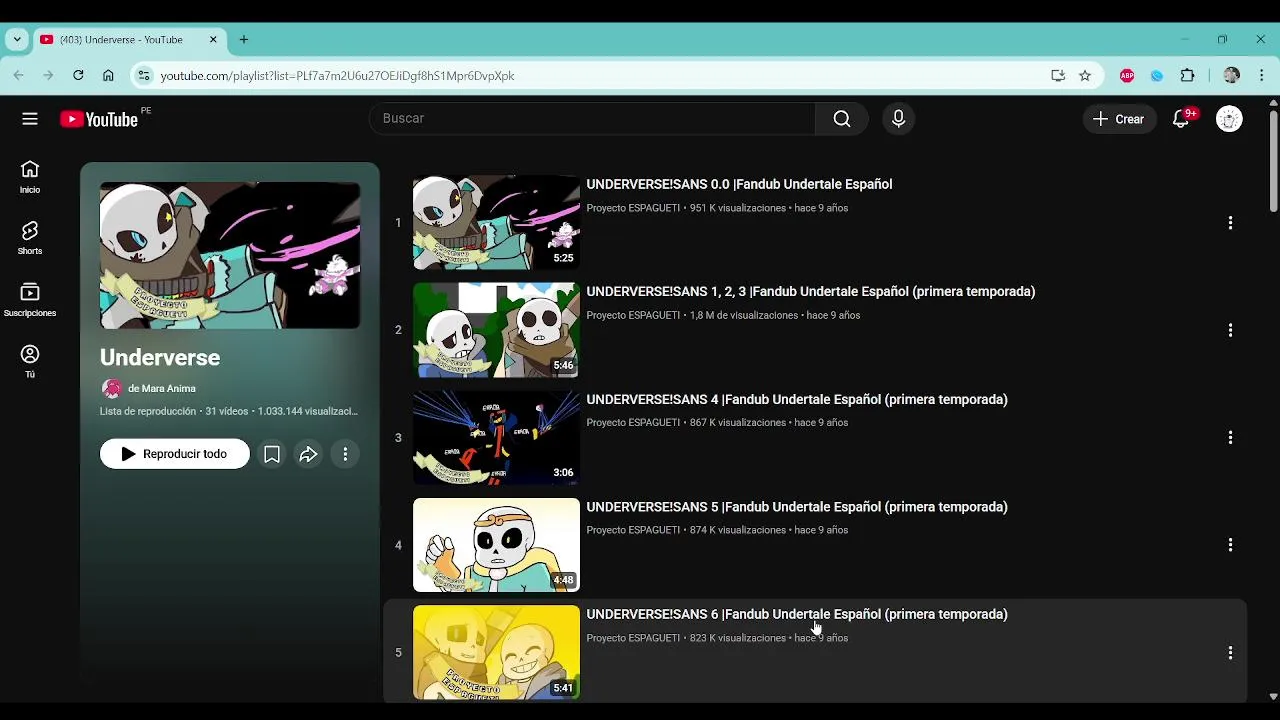The width and height of the screenshot is (1280, 720).
Task: Open video title UNDERVERSE!SANS 5
Action: pos(796,507)
